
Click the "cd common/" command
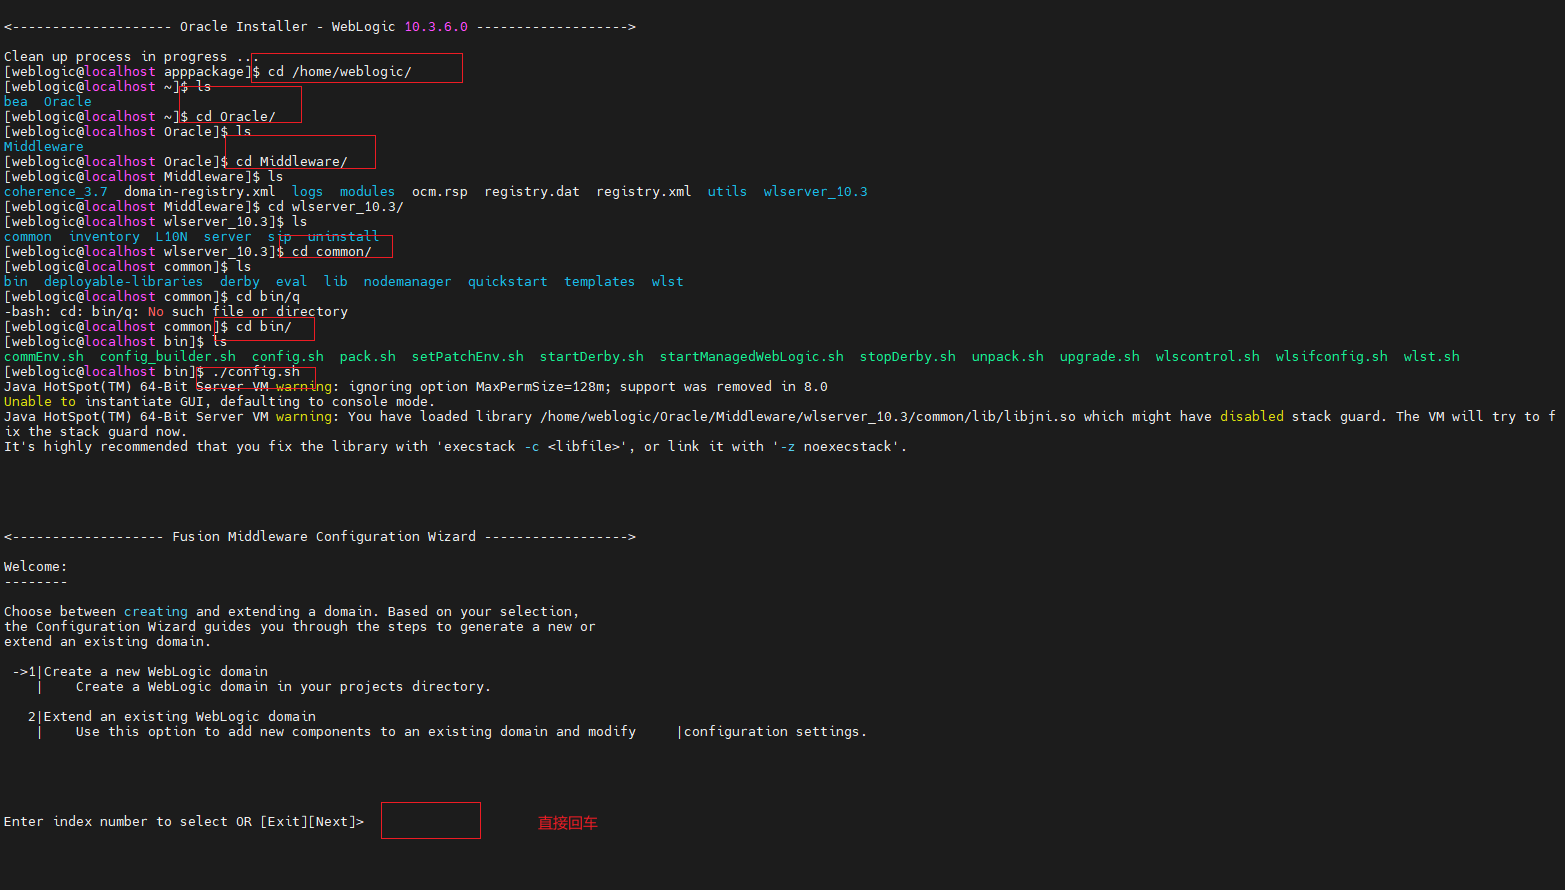click(332, 252)
